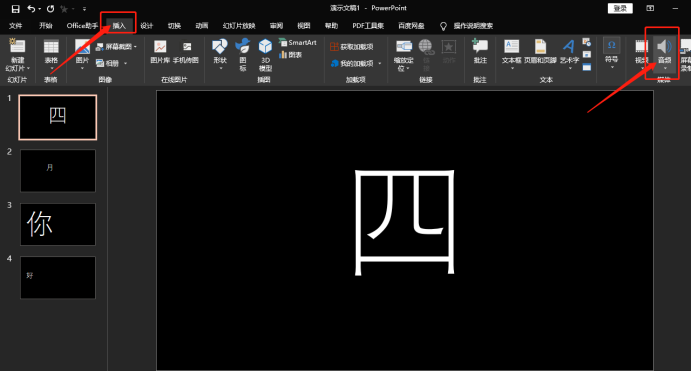Expand the 表格 table dropdown
The width and height of the screenshot is (692, 371).
[x=51, y=69]
